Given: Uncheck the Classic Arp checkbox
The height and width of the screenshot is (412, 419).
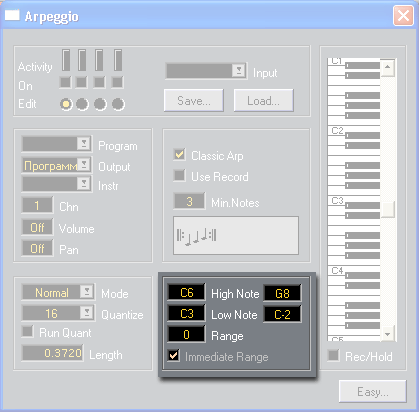Looking at the screenshot, I should 179,155.
